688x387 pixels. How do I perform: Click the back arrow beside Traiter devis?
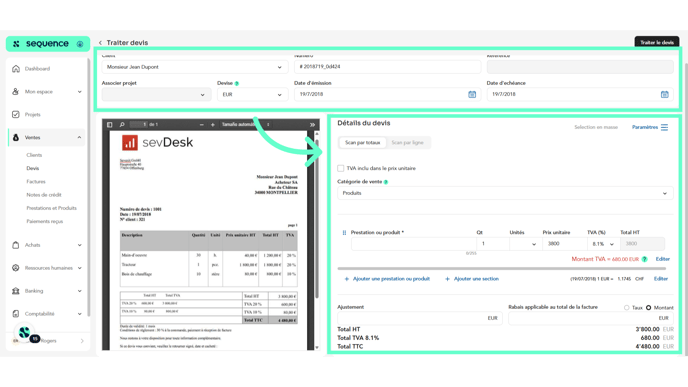coord(100,43)
